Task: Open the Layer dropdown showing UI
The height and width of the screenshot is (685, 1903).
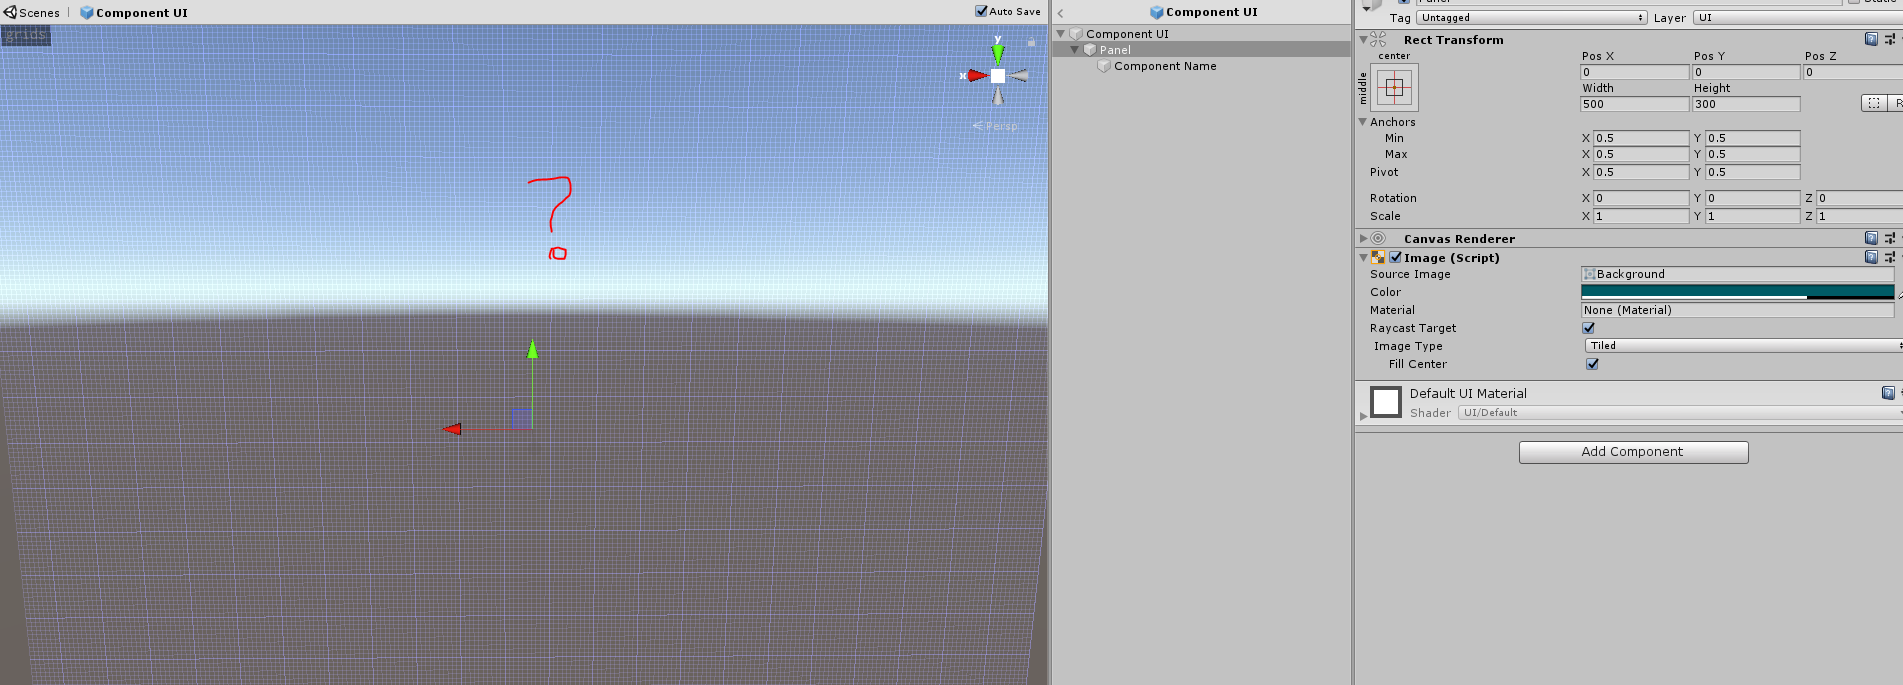Action: point(1798,18)
